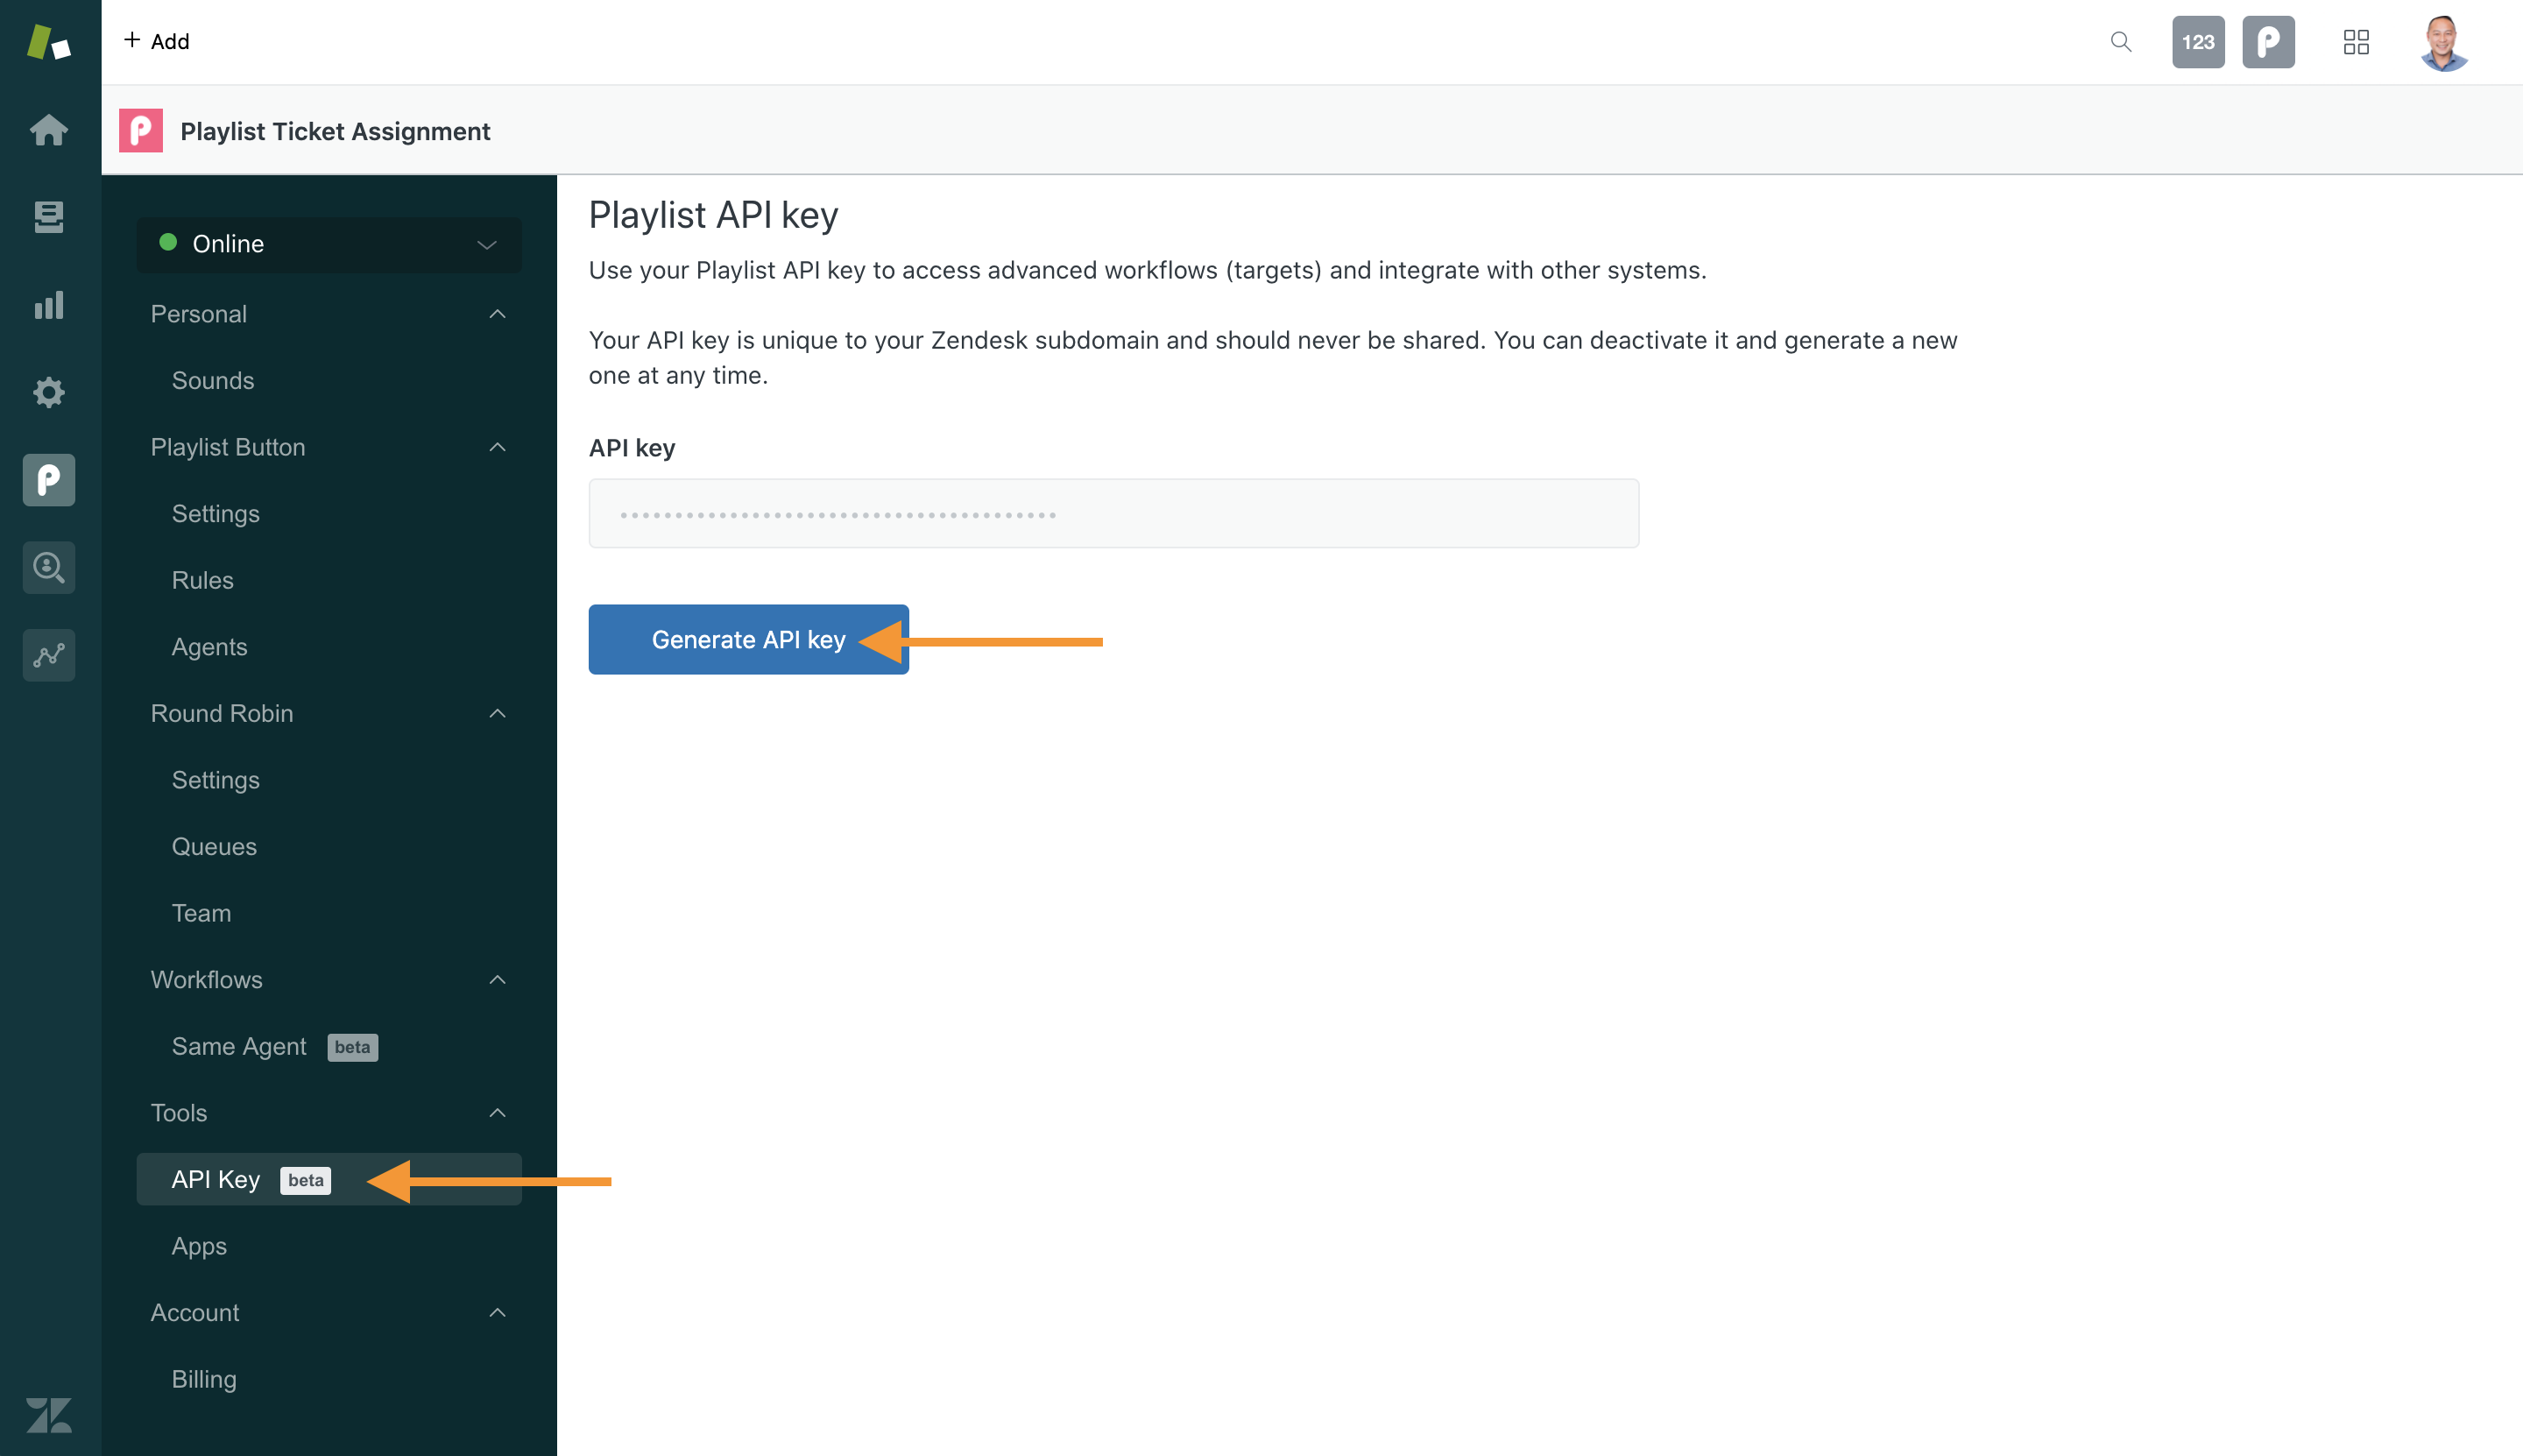Click the grid/apps icon in top bar
Viewport: 2523px width, 1456px height.
(x=2357, y=41)
